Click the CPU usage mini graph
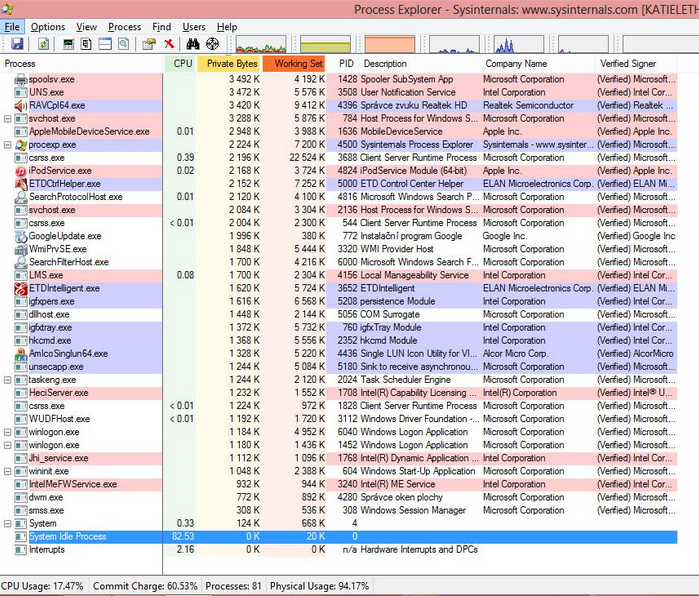699x596 pixels. [261, 45]
